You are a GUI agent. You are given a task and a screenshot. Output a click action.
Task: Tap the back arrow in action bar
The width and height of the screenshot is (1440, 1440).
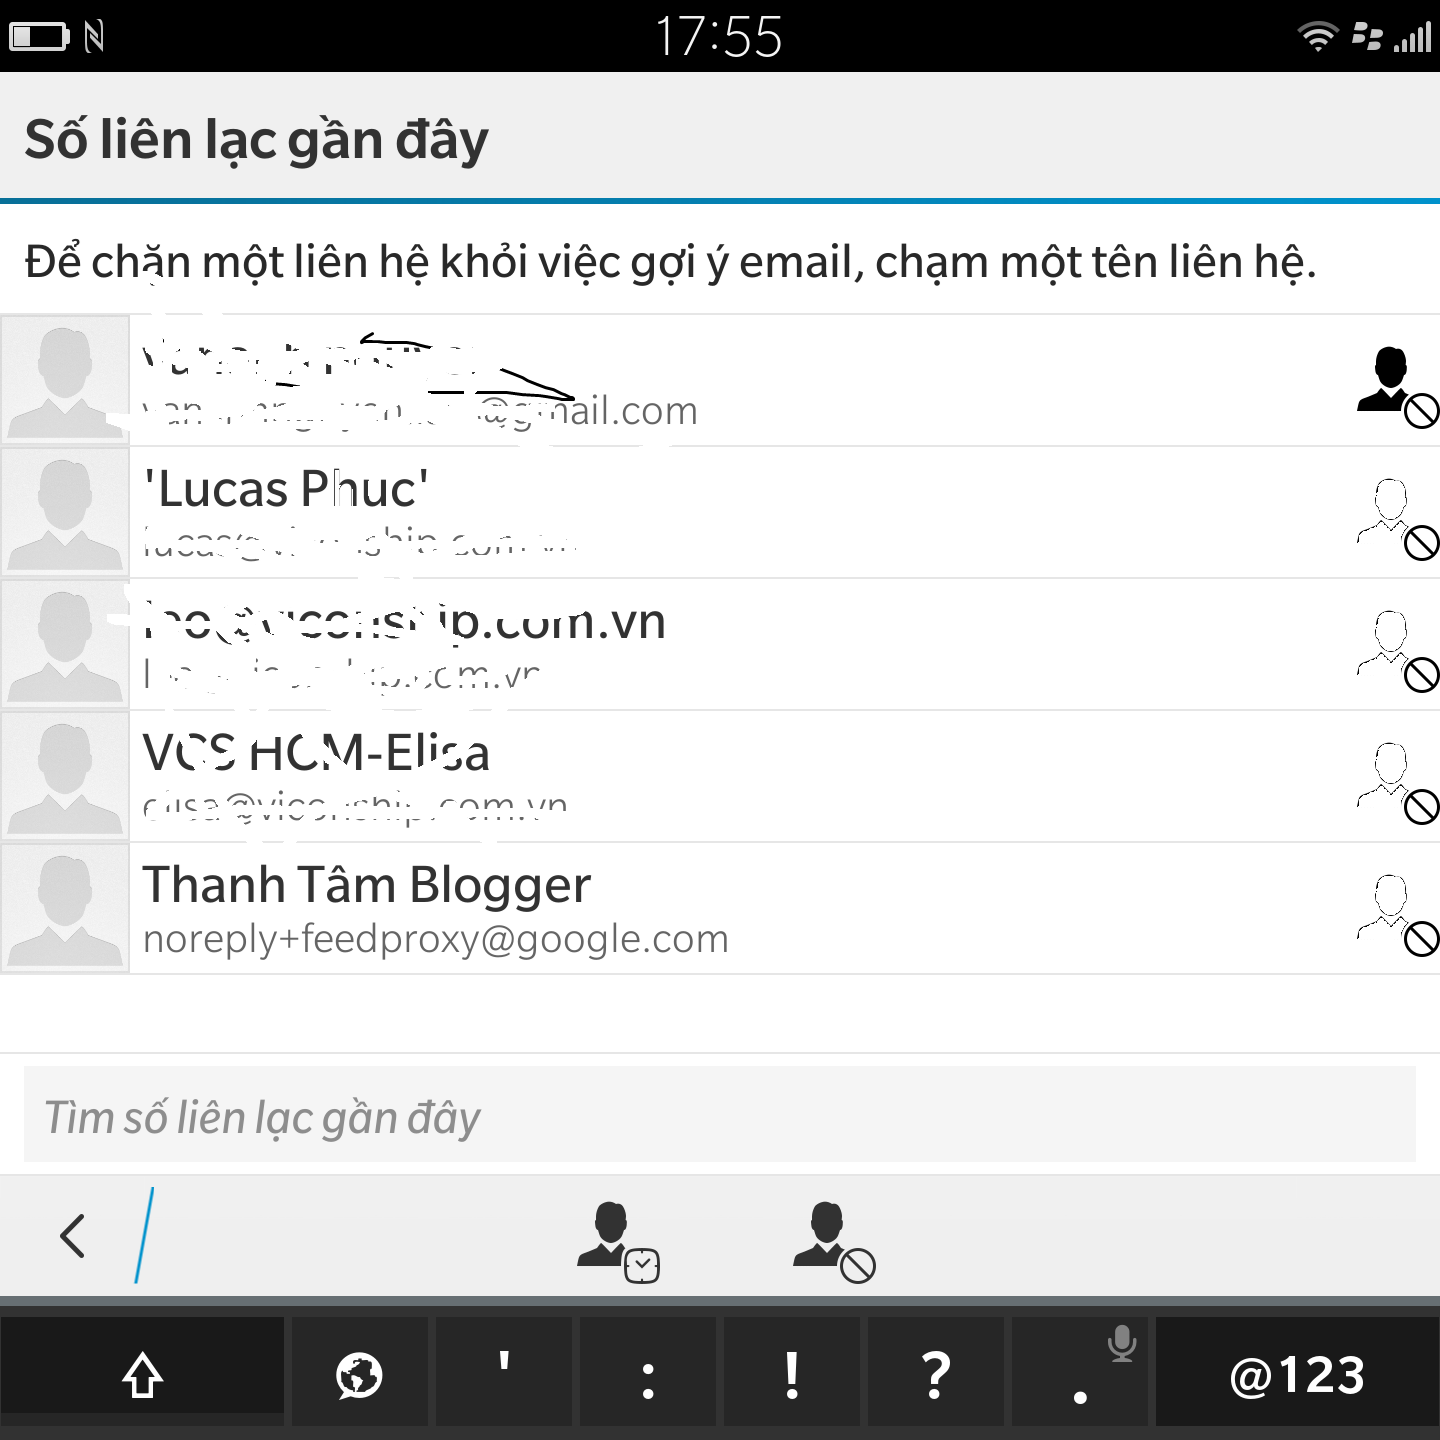[72, 1236]
